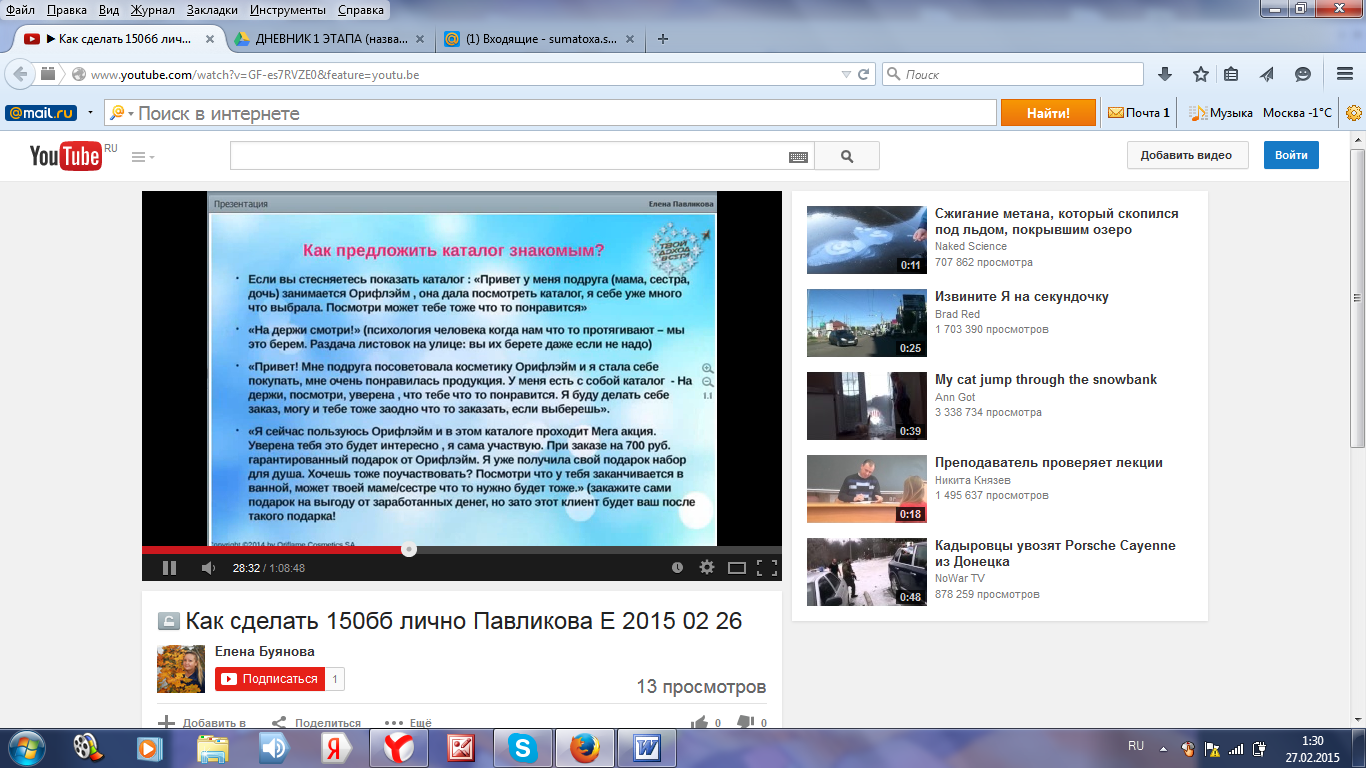Image resolution: width=1366 pixels, height=768 pixels.
Task: Open 'Сжигание метана' suggested video thumbnail
Action: [867, 239]
